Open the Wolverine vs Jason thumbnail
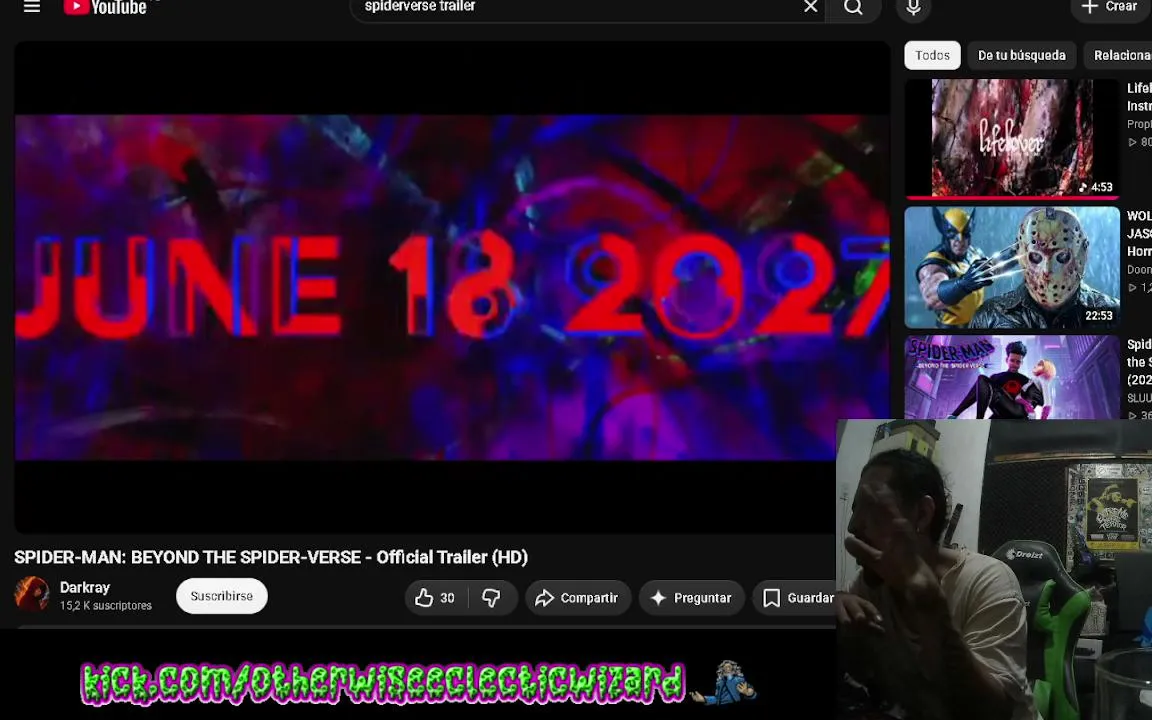This screenshot has width=1152, height=720. click(x=1012, y=267)
